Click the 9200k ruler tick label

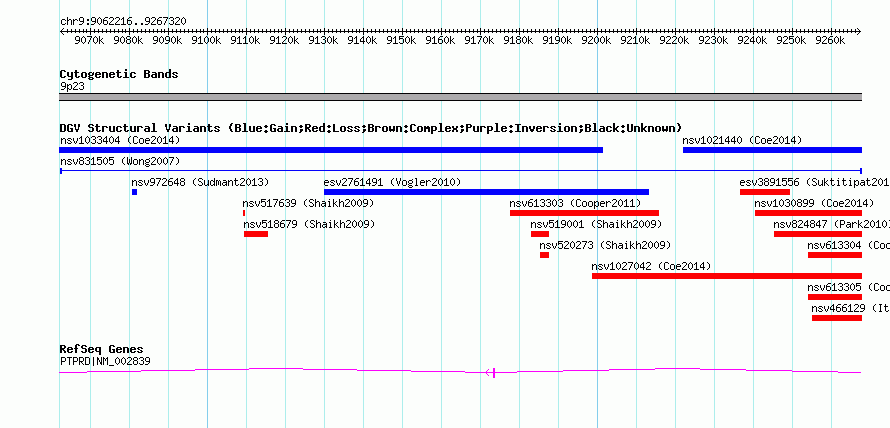point(596,41)
